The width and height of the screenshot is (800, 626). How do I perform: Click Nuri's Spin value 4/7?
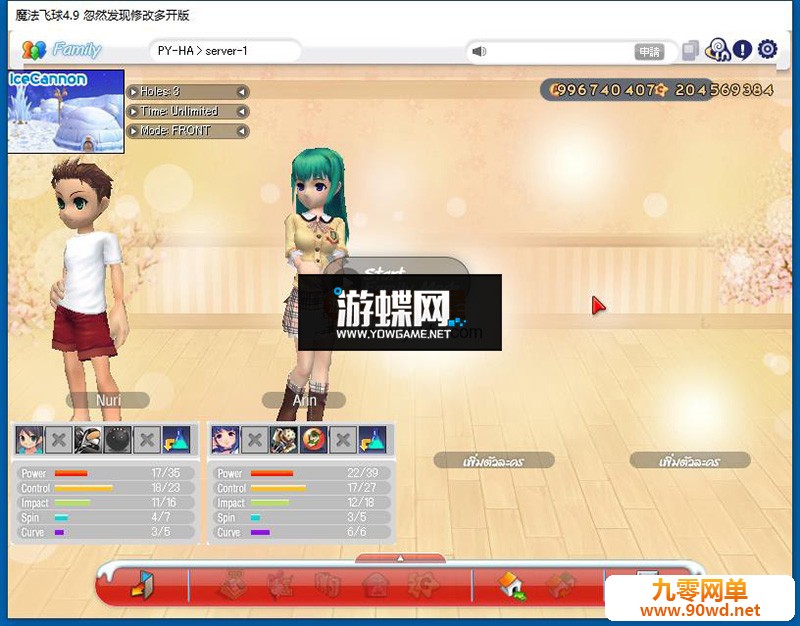tap(161, 517)
